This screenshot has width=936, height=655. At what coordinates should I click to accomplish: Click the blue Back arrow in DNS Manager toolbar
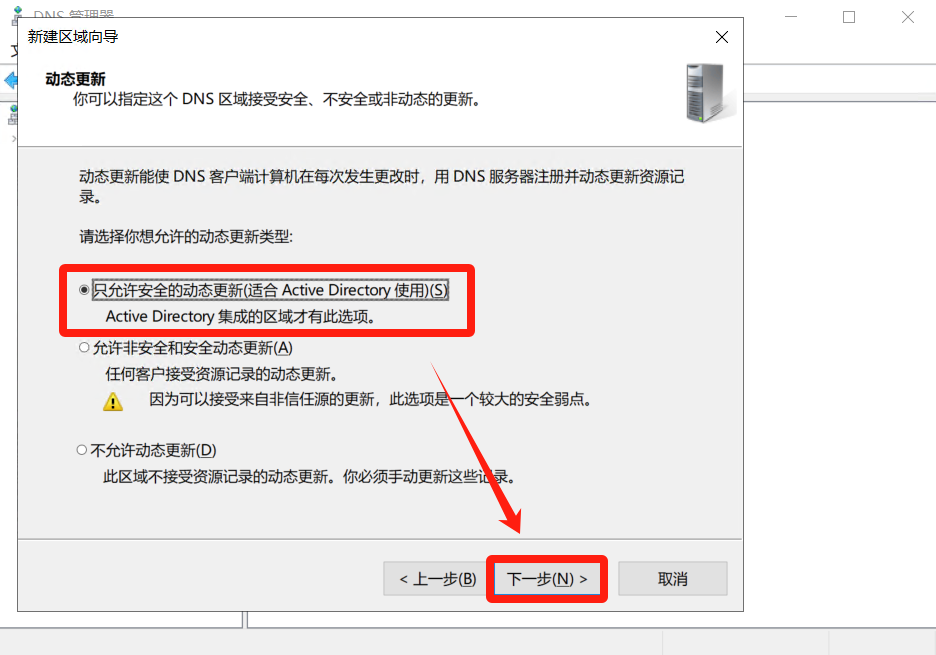coord(10,80)
